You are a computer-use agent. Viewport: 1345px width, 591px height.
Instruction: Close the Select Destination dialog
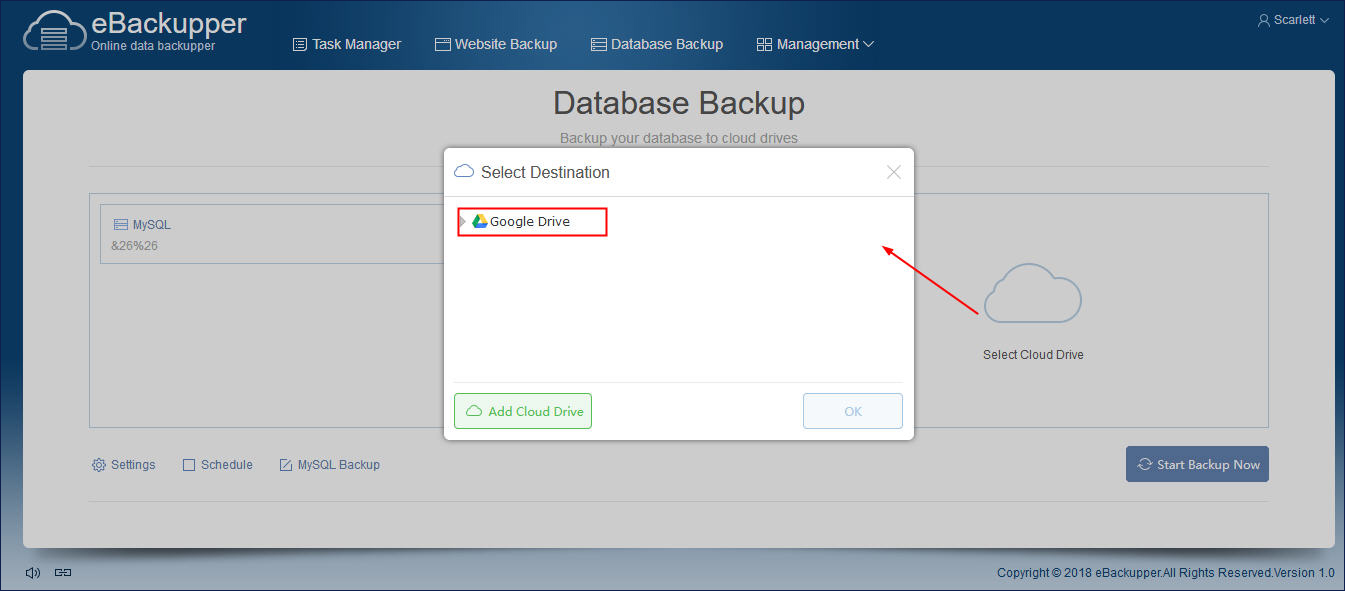(x=894, y=172)
